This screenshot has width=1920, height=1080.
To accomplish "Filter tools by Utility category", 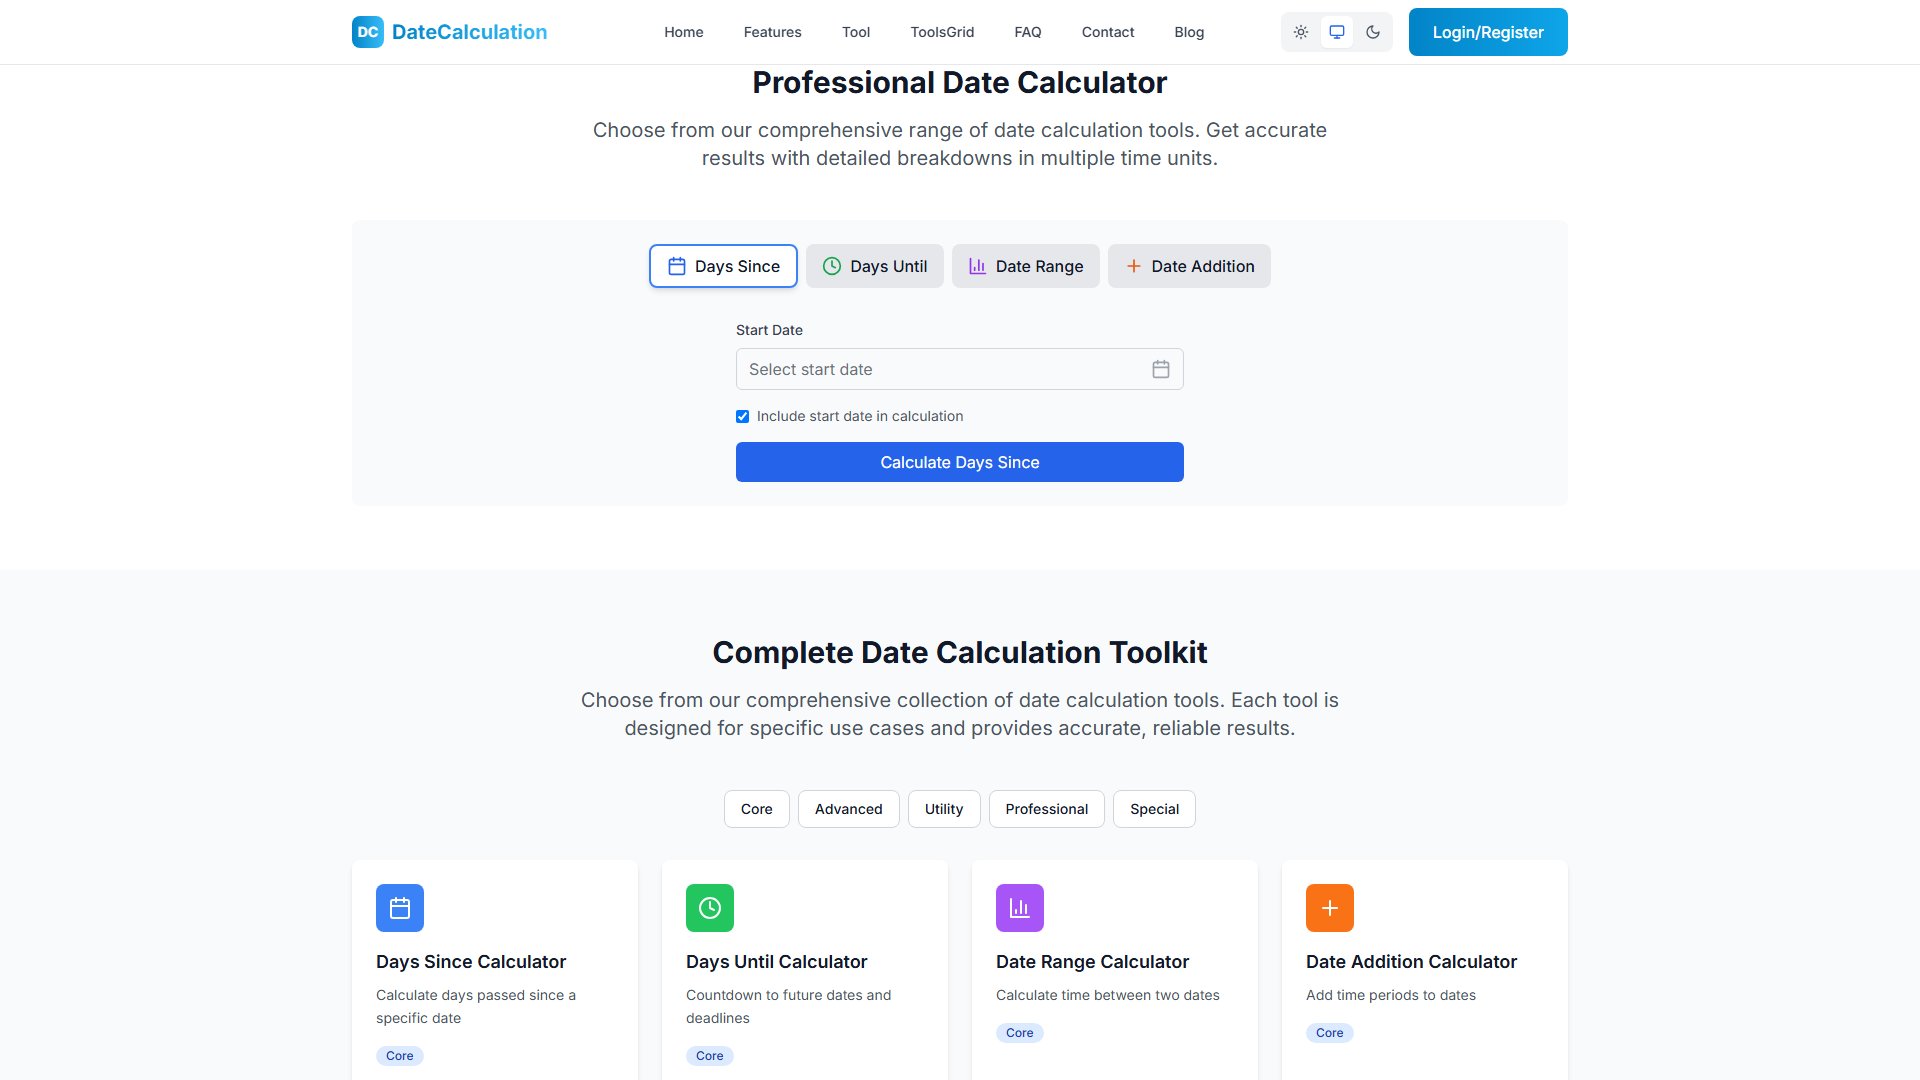I will coord(944,809).
